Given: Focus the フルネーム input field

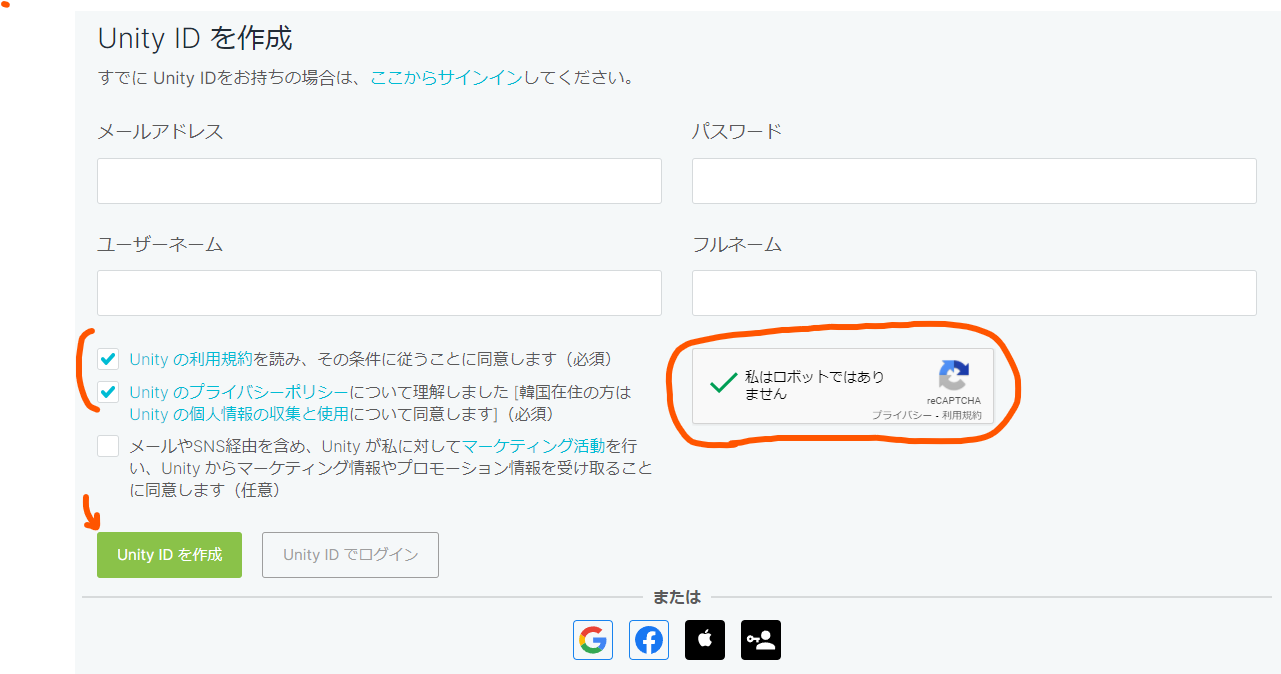Looking at the screenshot, I should pyautogui.click(x=974, y=293).
